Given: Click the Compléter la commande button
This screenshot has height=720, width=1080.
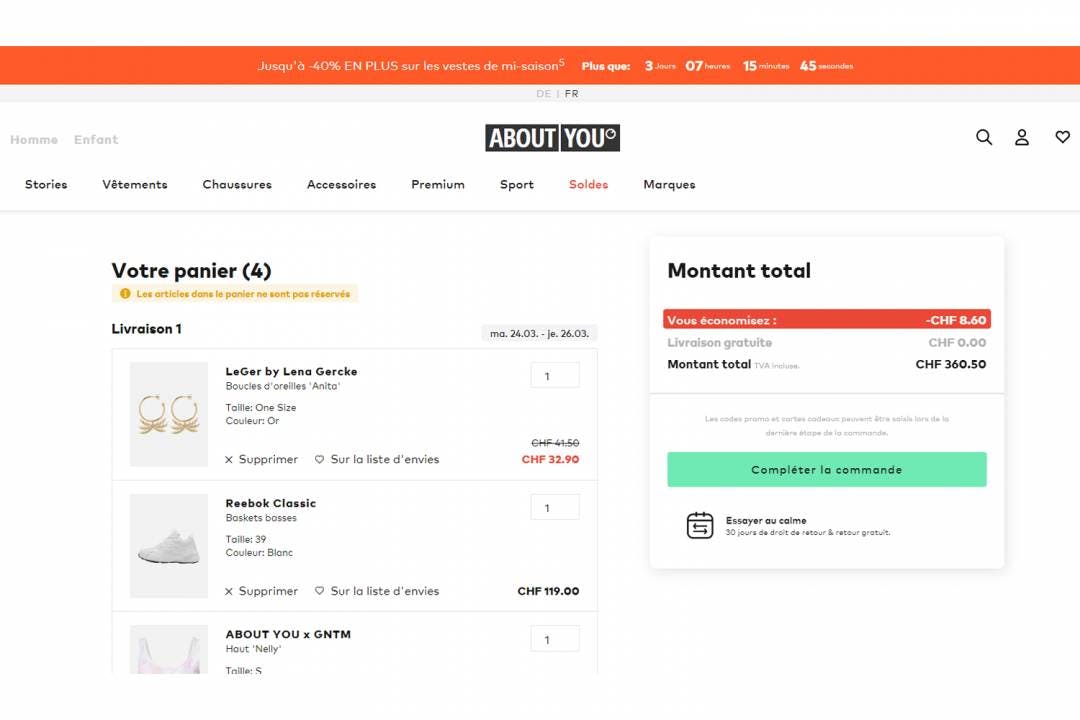Looking at the screenshot, I should click(826, 469).
